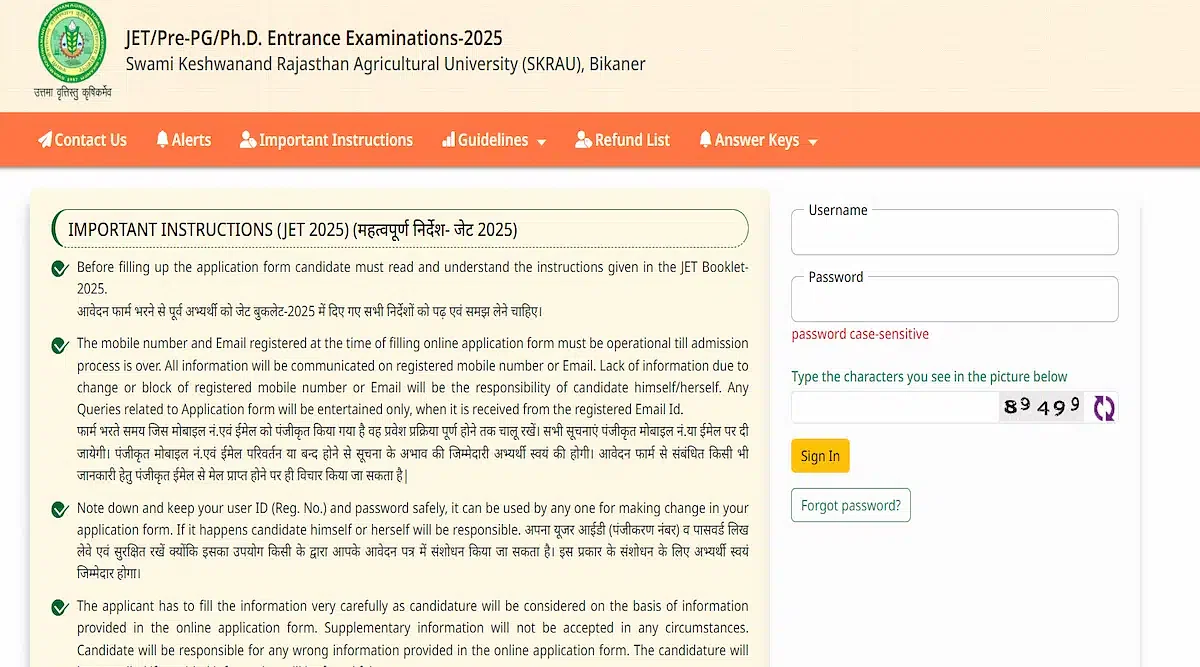Click the bell icon beside Alerts
The image size is (1200, 667).
pyautogui.click(x=162, y=140)
